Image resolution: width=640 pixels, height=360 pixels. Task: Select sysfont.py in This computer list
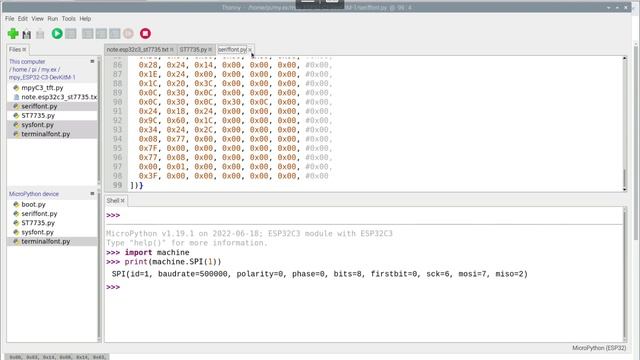[38, 124]
